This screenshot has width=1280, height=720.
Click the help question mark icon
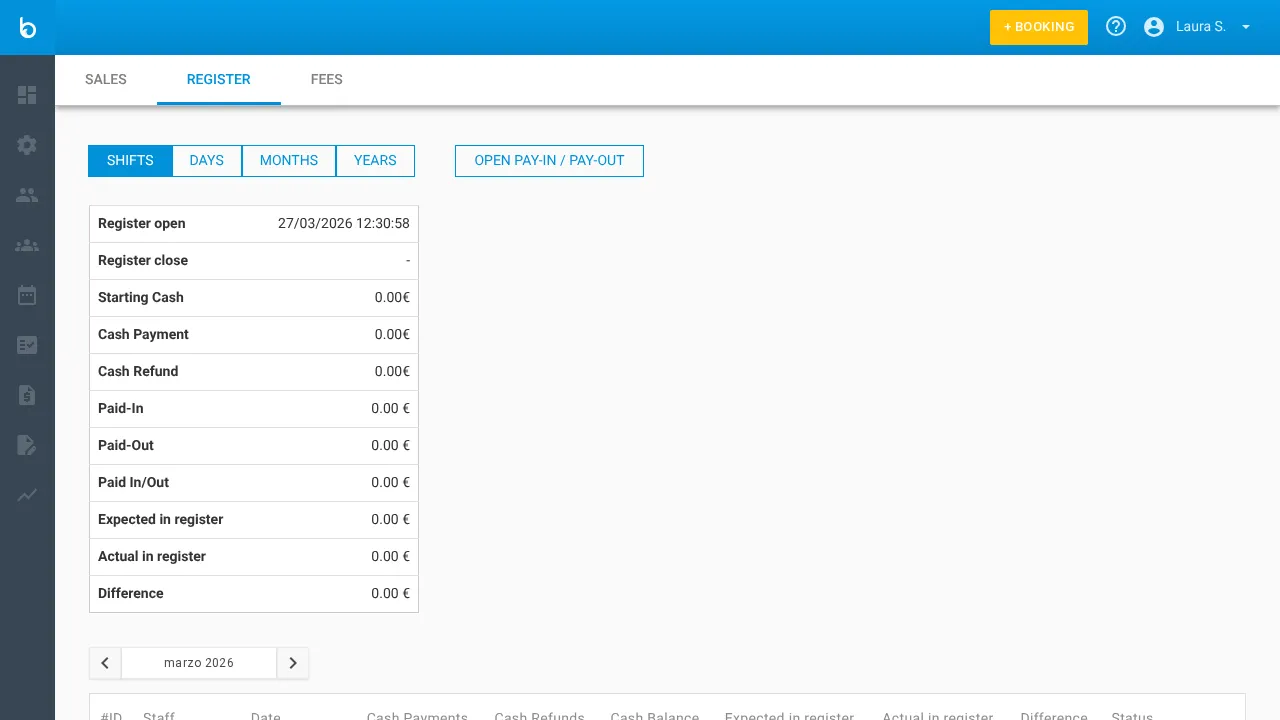pyautogui.click(x=1116, y=27)
